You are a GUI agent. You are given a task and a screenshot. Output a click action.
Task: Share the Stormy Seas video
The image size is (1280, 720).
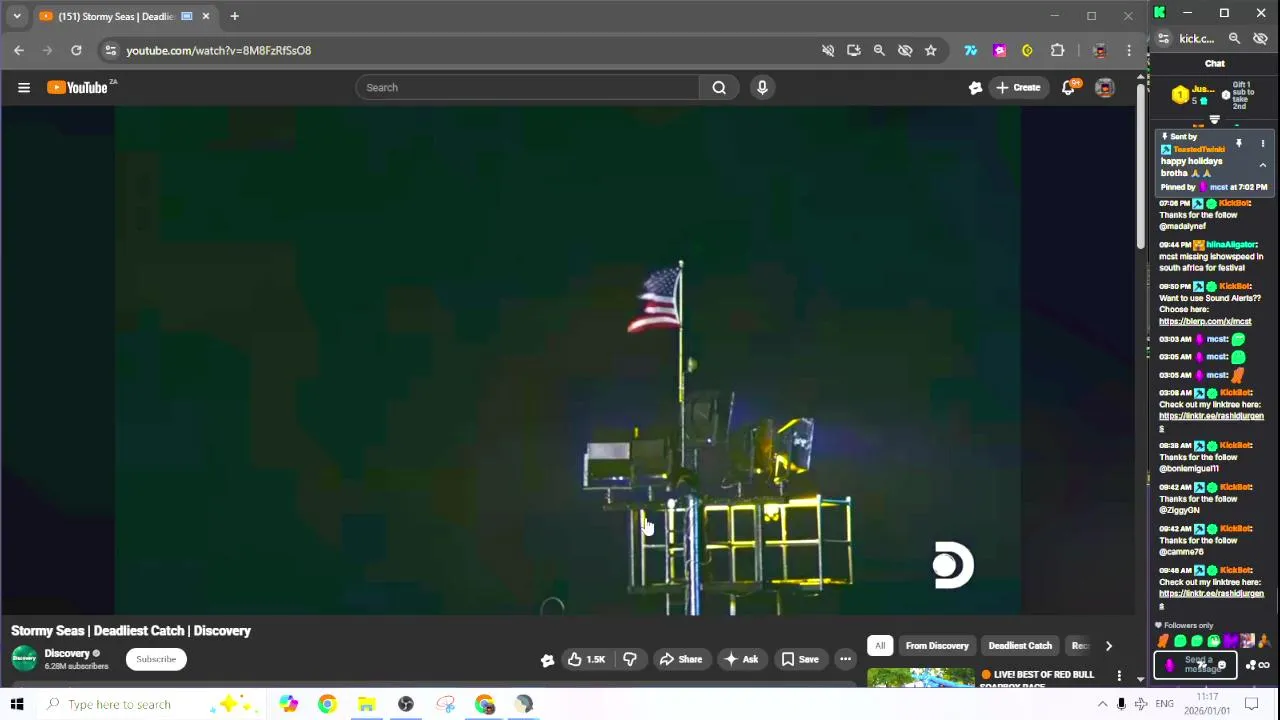tap(681, 659)
